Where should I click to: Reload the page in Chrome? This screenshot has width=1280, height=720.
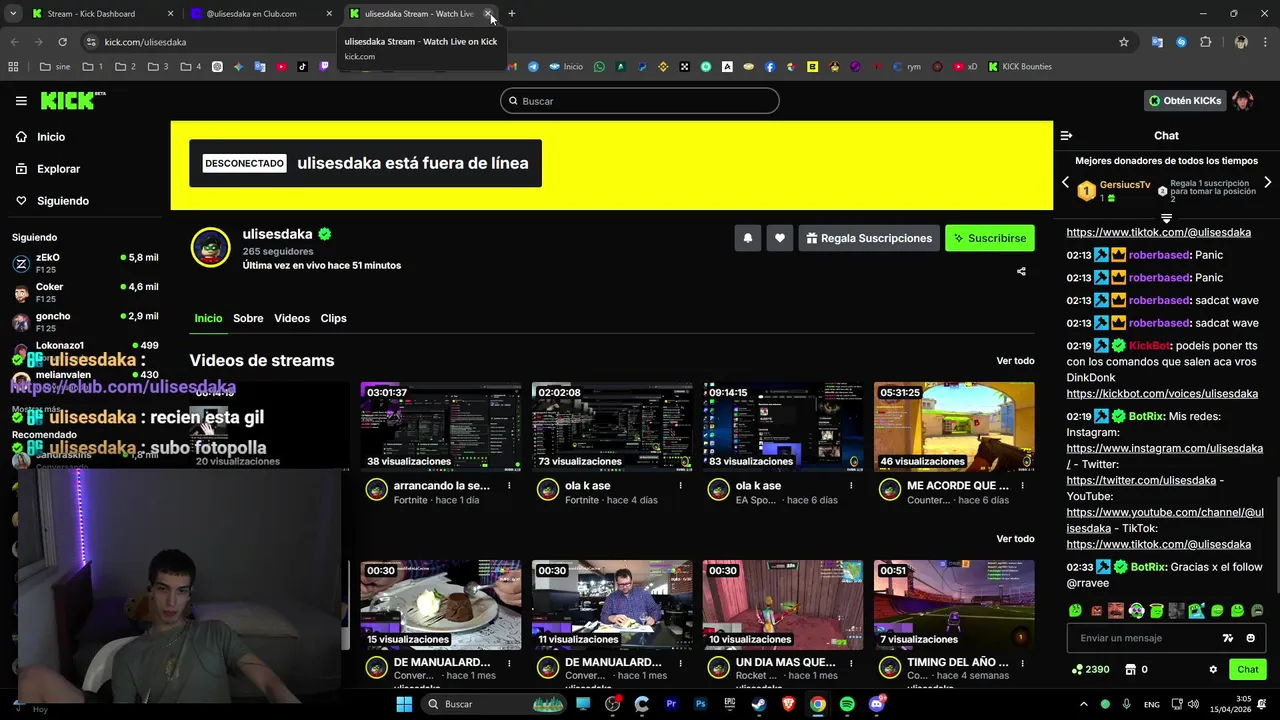(x=62, y=42)
